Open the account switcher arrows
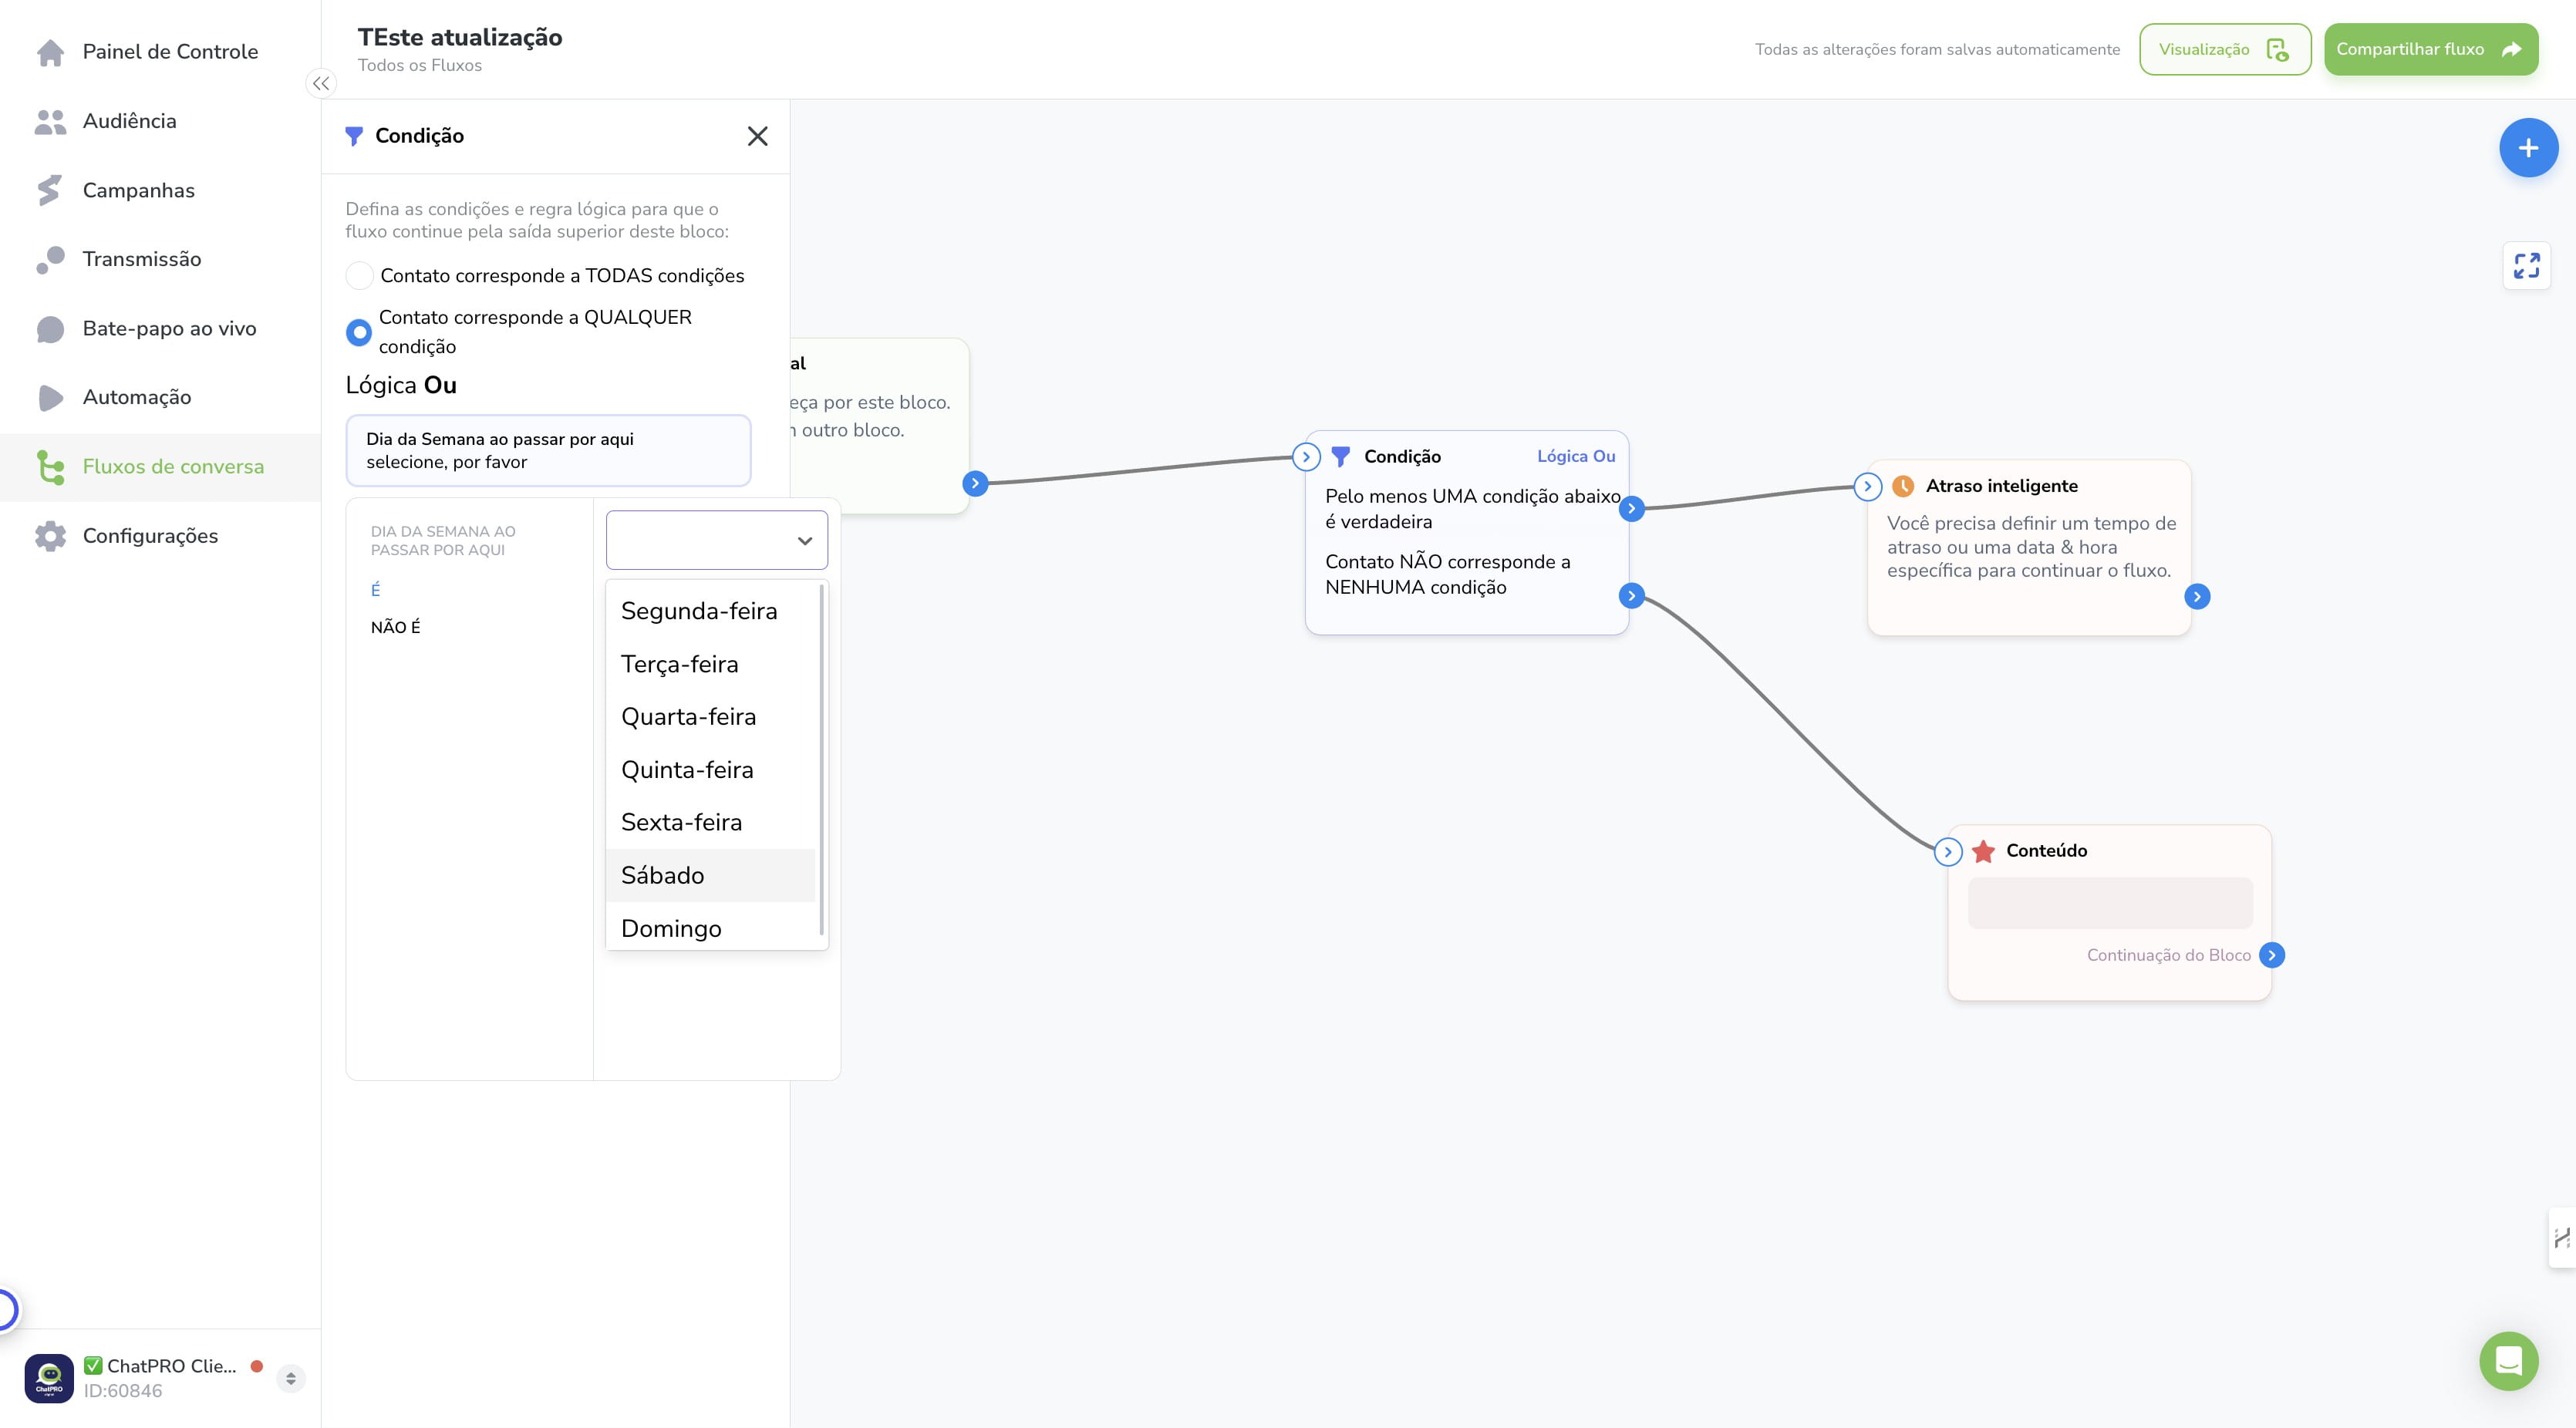 click(290, 1378)
